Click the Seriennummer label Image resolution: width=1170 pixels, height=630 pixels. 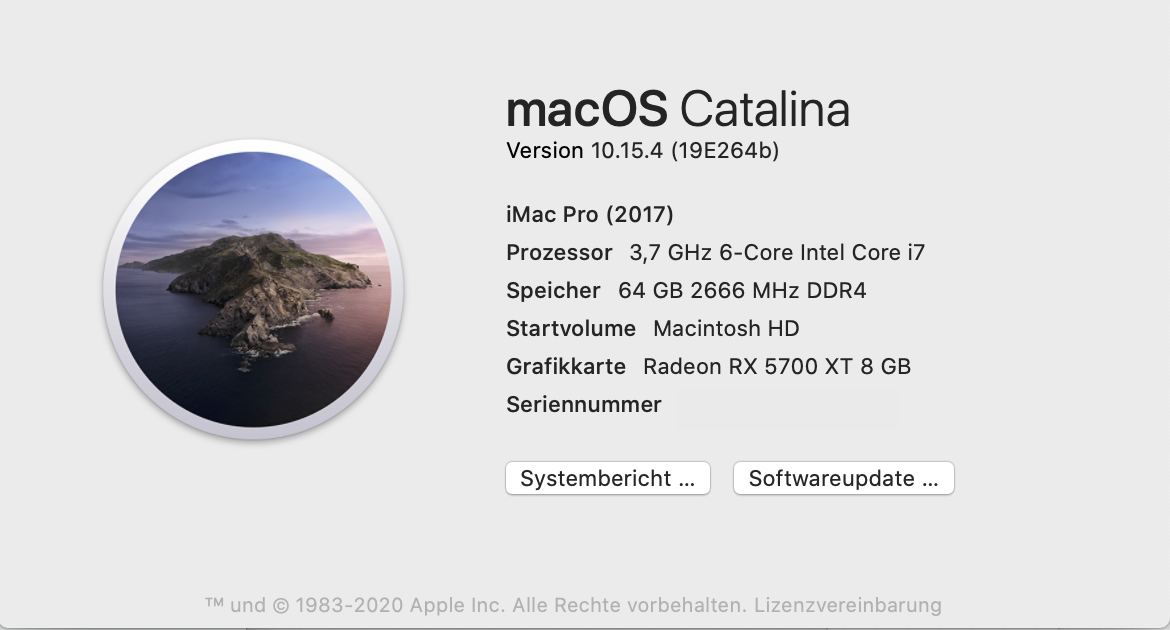(584, 405)
